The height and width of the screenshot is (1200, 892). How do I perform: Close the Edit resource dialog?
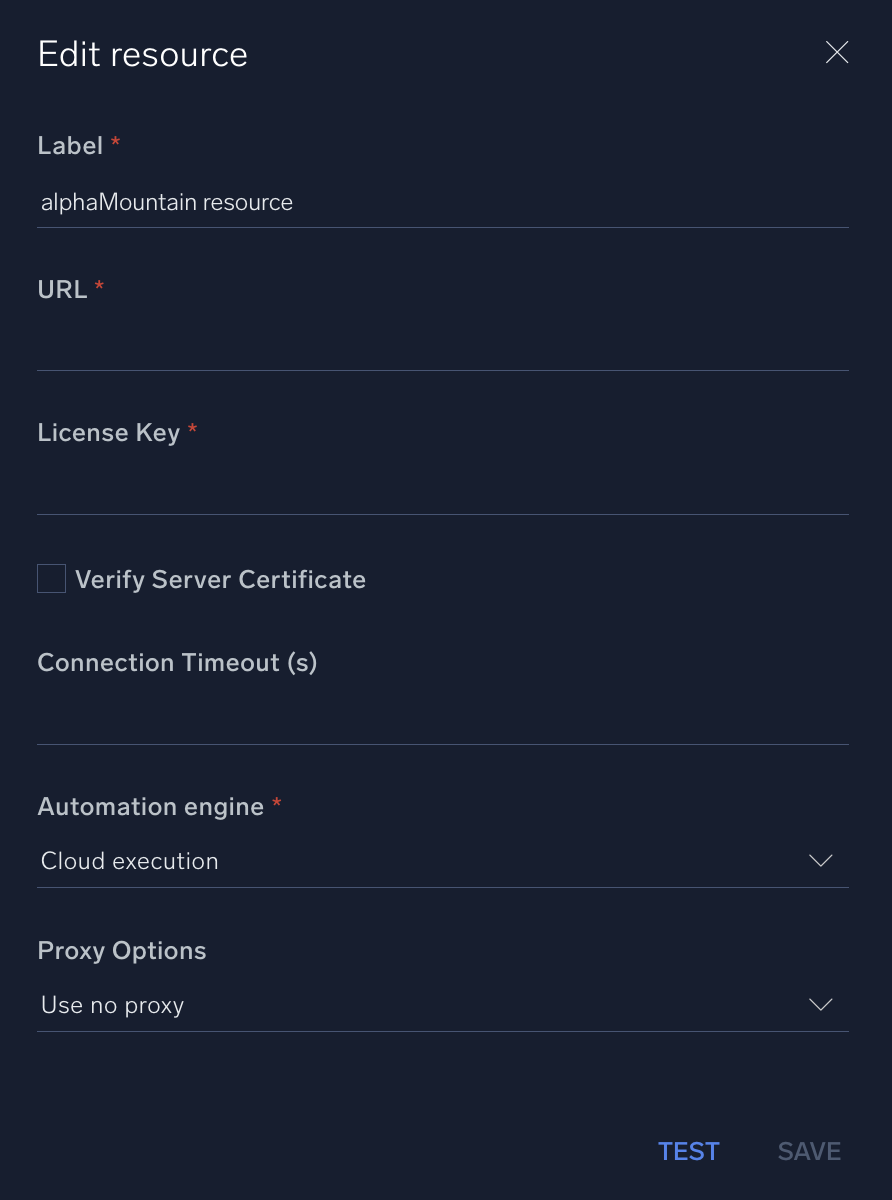point(837,53)
